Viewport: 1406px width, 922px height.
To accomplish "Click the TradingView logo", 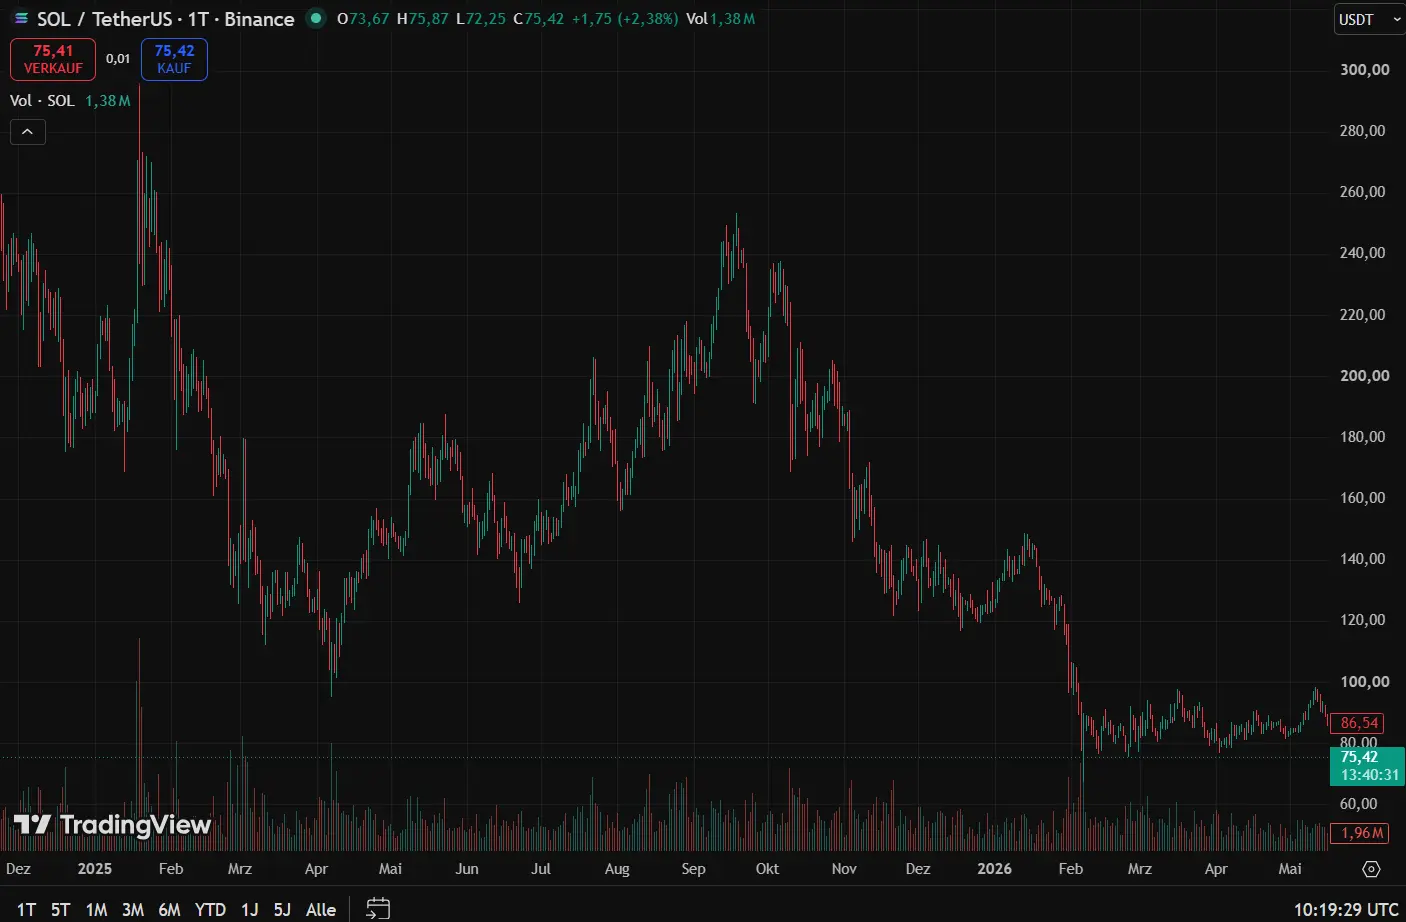I will point(112,824).
